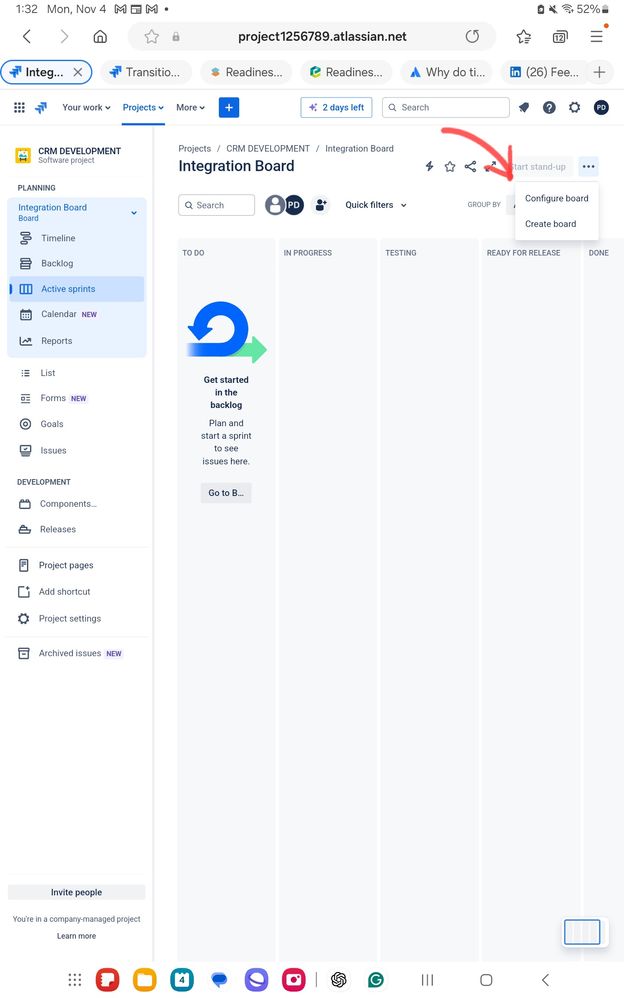Open Goals in sidebar
The image size is (624, 998).
(x=76, y=424)
